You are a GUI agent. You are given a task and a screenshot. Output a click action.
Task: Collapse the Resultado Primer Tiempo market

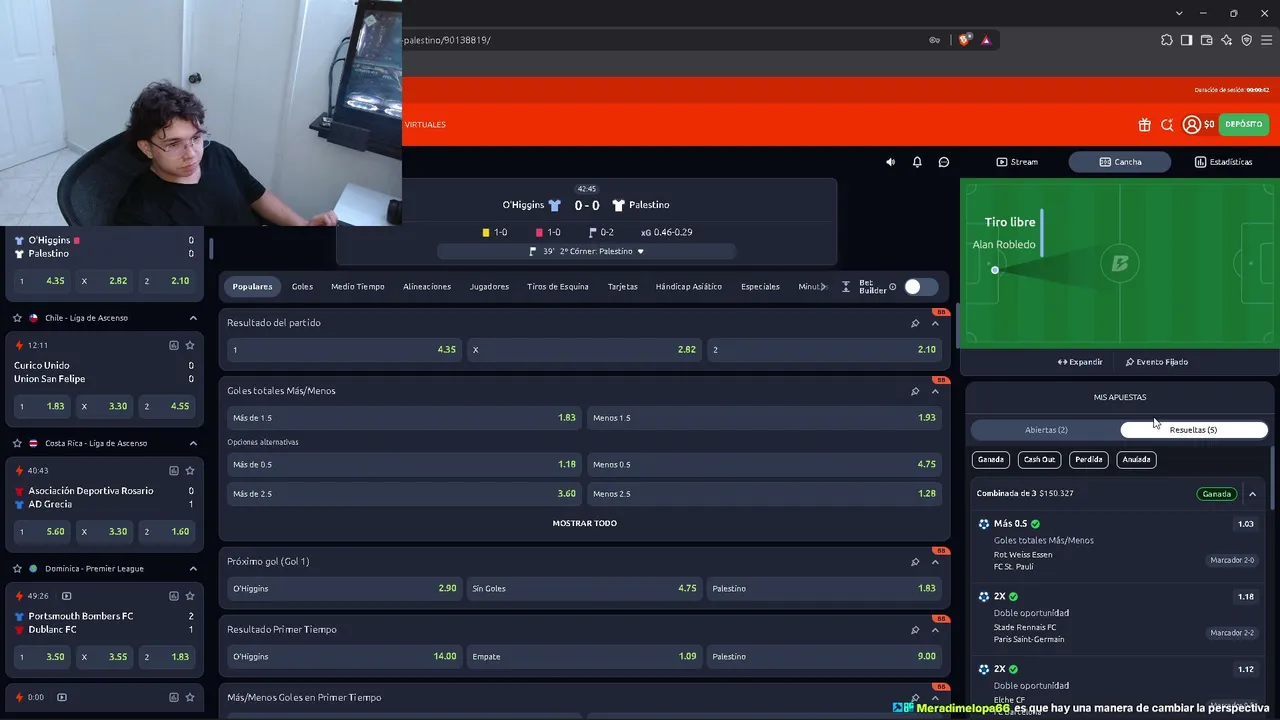(935, 630)
